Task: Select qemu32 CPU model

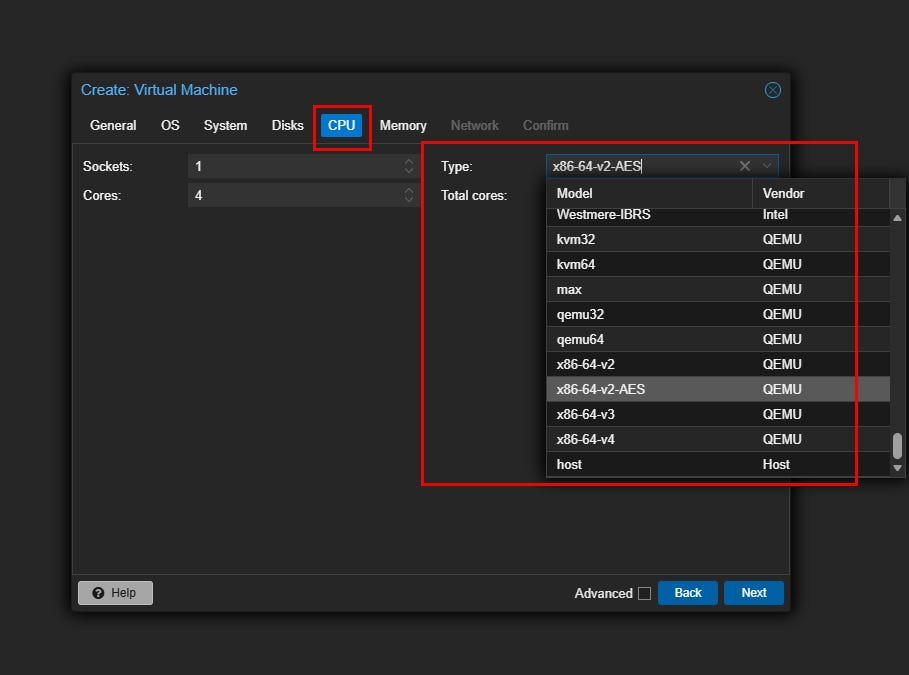Action: pyautogui.click(x=718, y=314)
